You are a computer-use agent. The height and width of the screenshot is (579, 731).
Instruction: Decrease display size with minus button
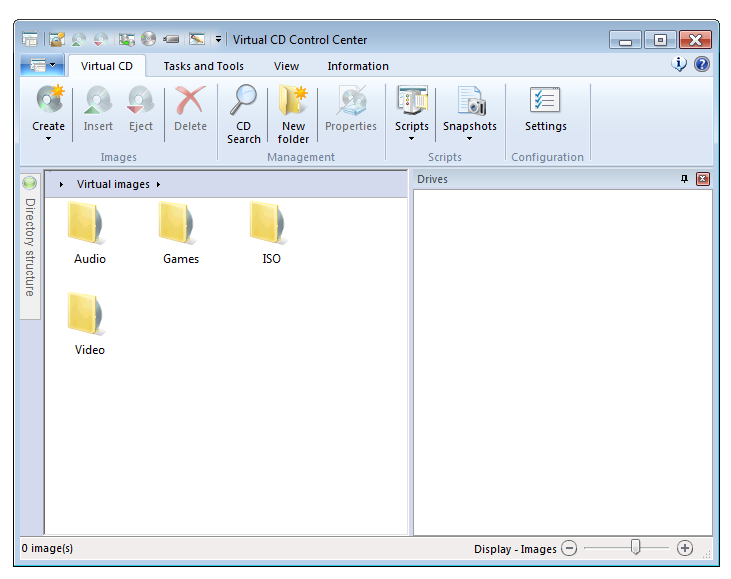coord(569,548)
